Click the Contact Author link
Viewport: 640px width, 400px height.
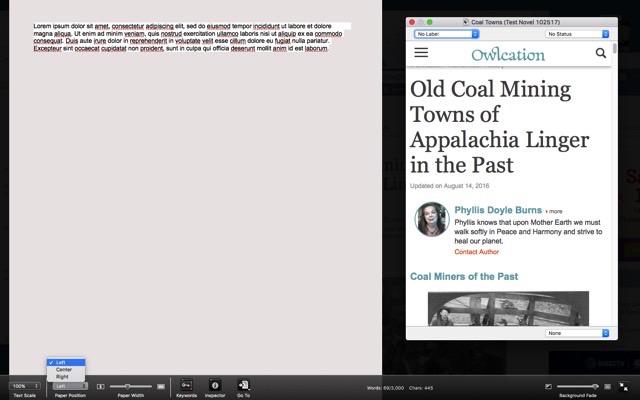coord(476,252)
